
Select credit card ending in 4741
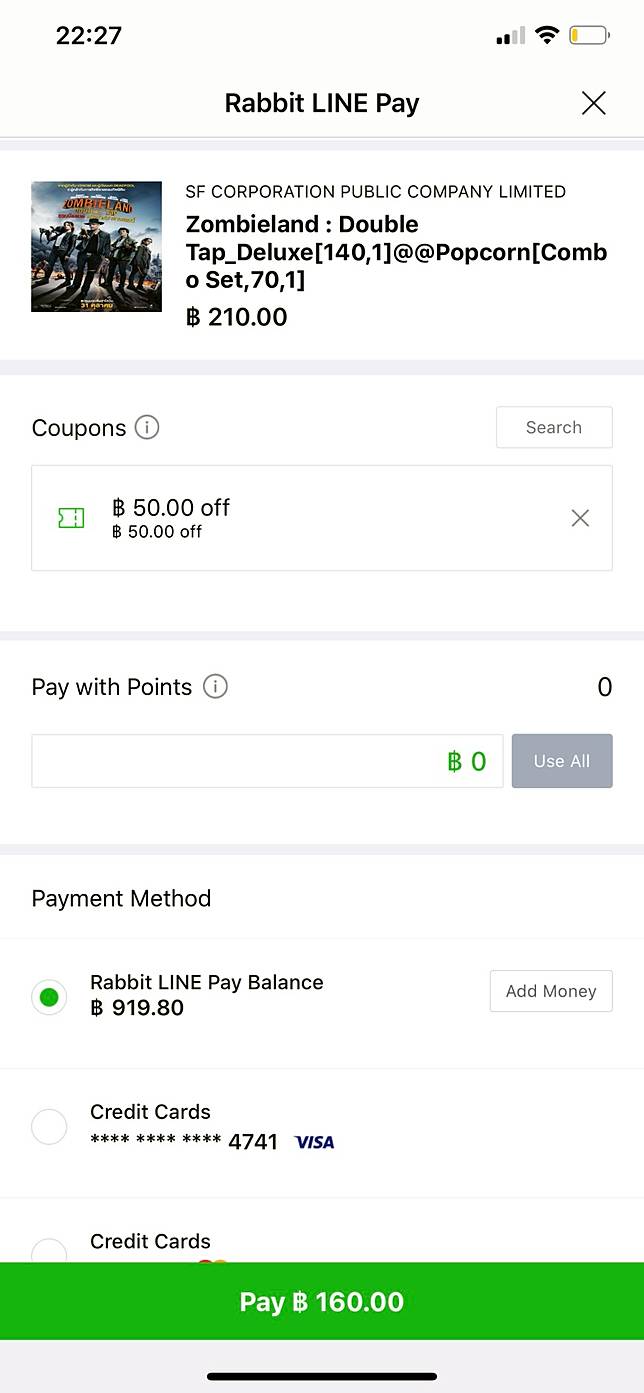[49, 1127]
